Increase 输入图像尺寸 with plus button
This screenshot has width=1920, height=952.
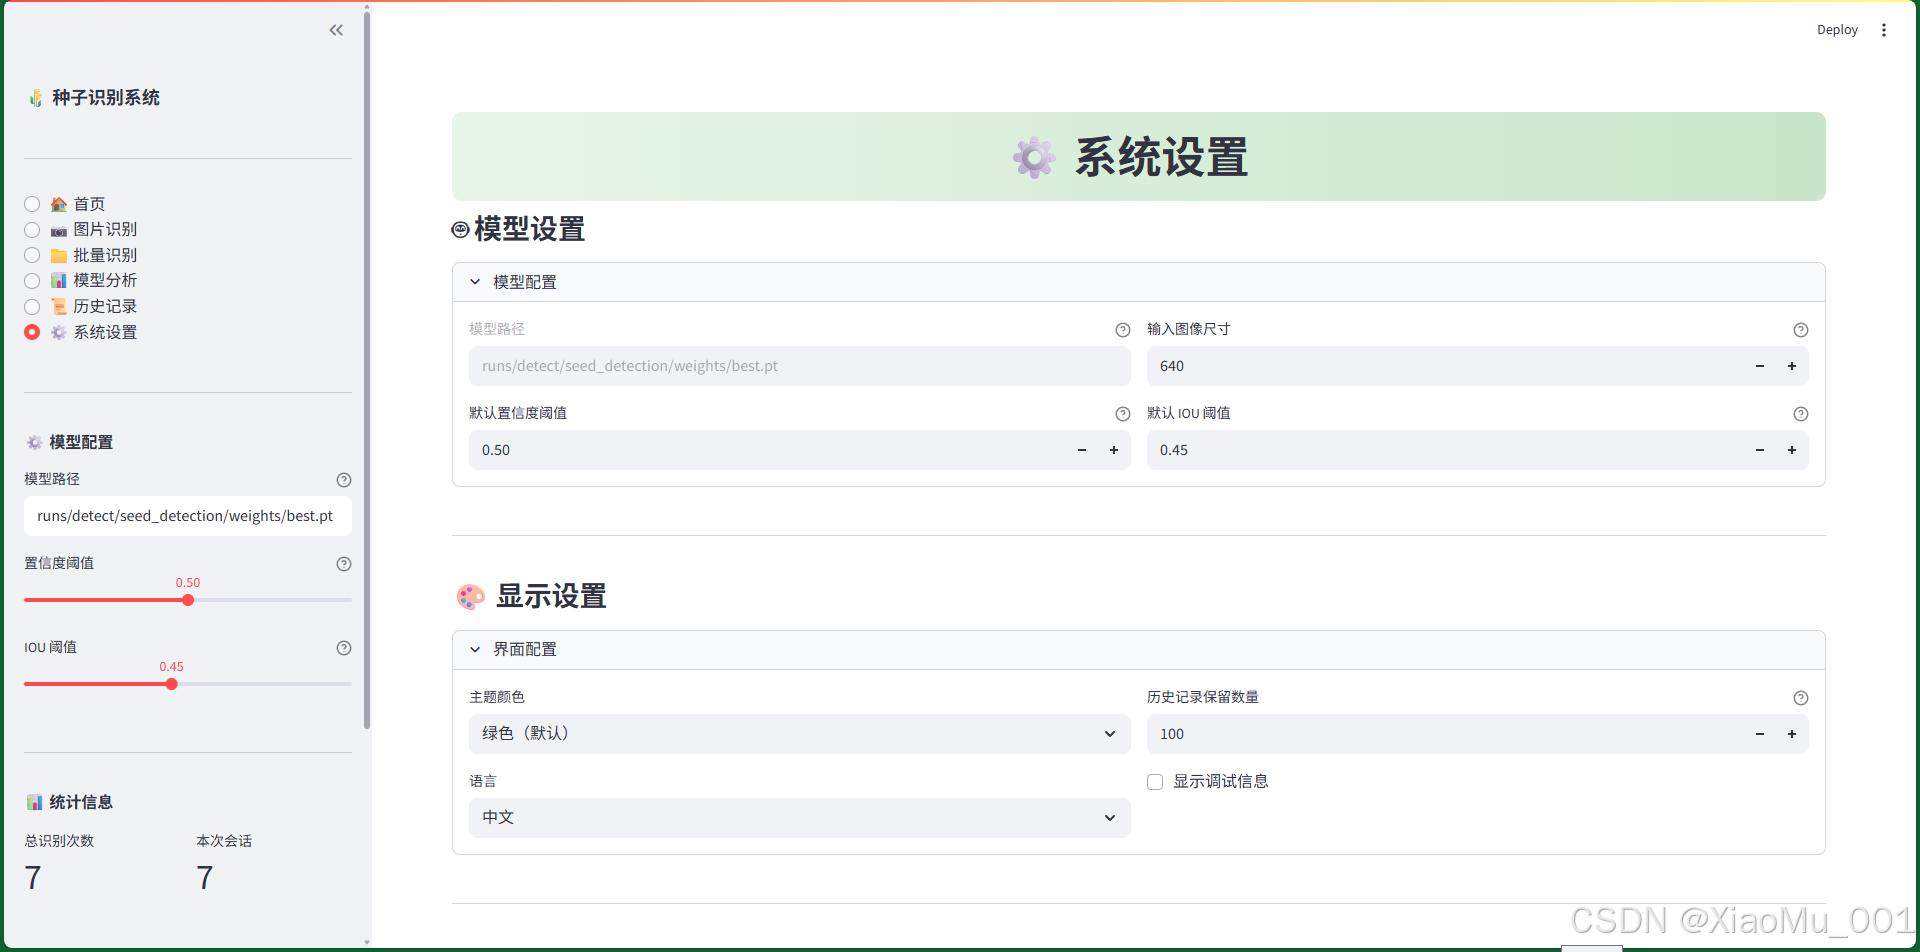[1792, 366]
